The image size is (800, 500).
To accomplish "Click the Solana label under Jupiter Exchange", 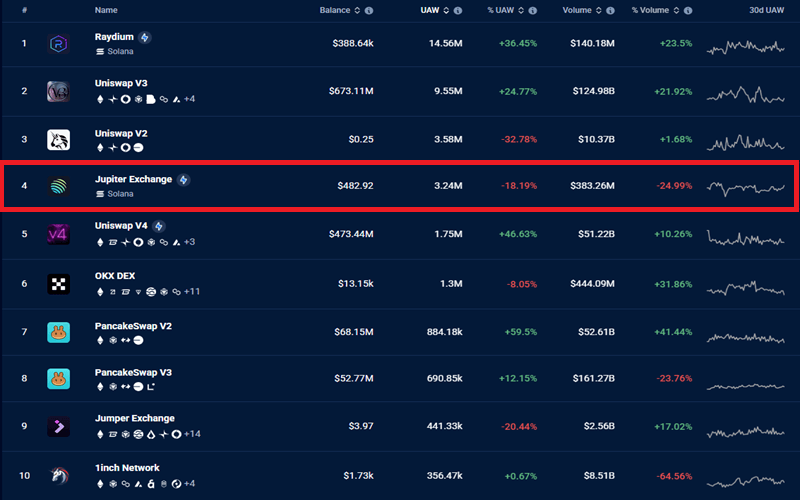I will point(120,194).
